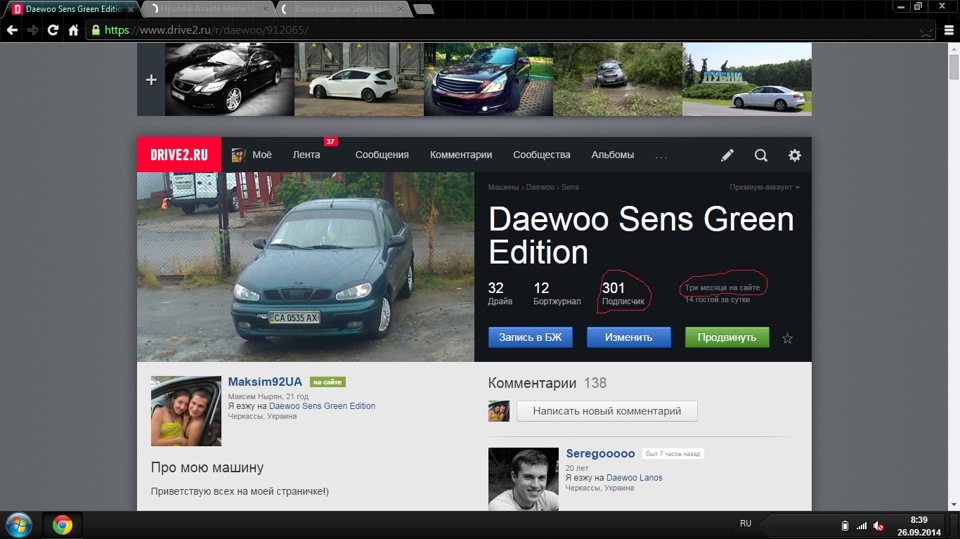Click the plus icon beside car photos
Image resolution: width=960 pixels, height=539 pixels.
[151, 80]
